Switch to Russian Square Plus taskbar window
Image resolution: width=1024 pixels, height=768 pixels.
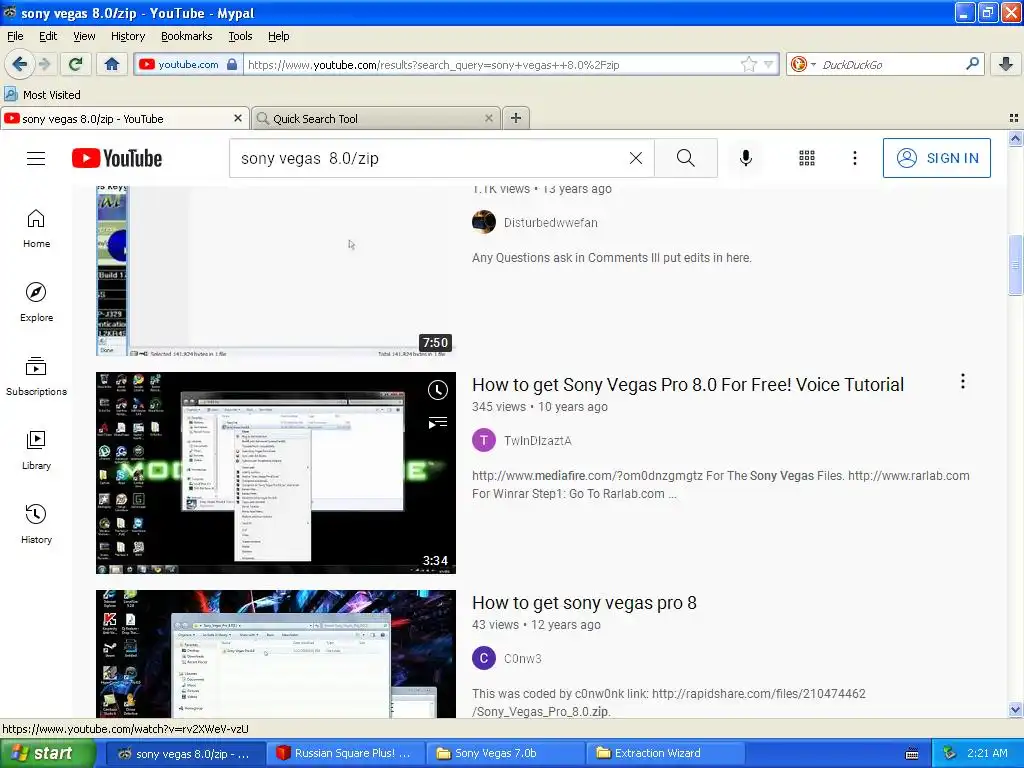point(345,753)
